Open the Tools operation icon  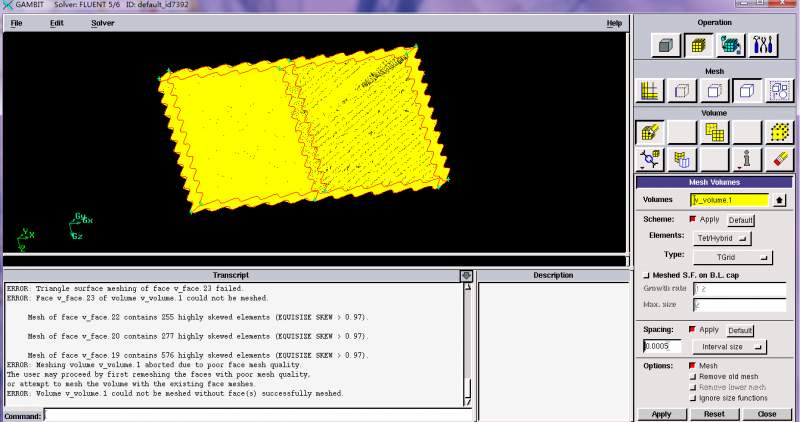pos(763,46)
